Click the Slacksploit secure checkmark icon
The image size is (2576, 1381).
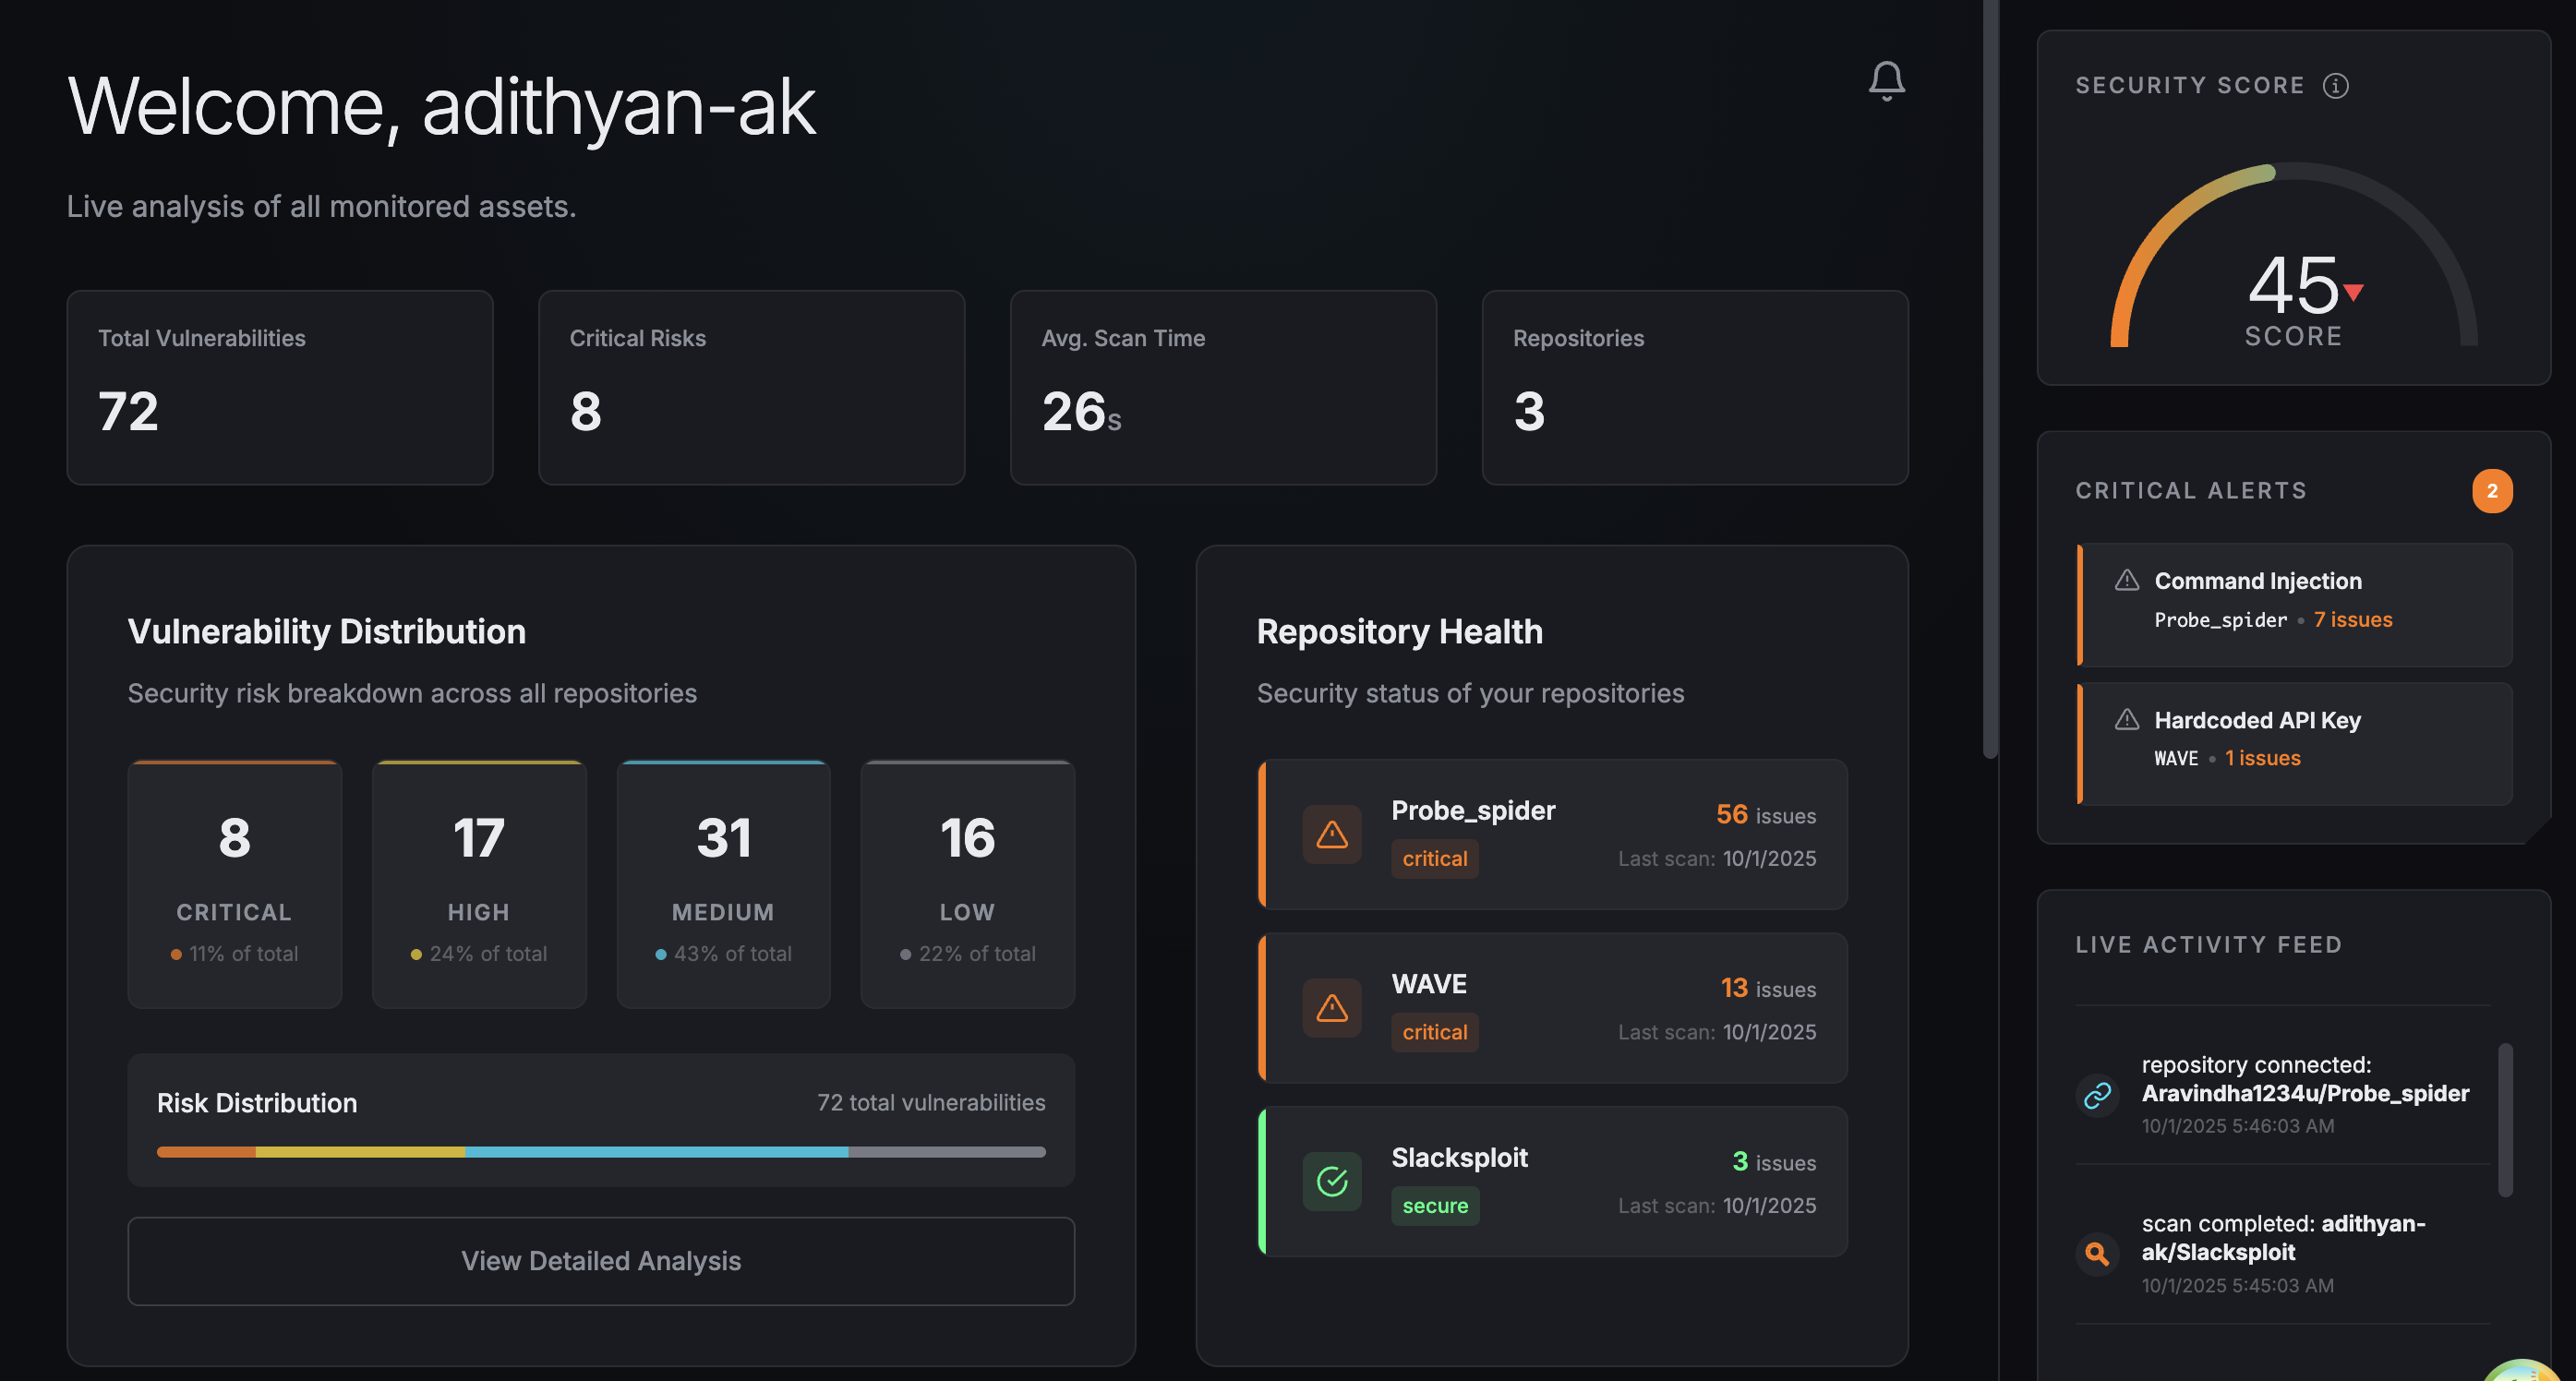coord(1331,1181)
